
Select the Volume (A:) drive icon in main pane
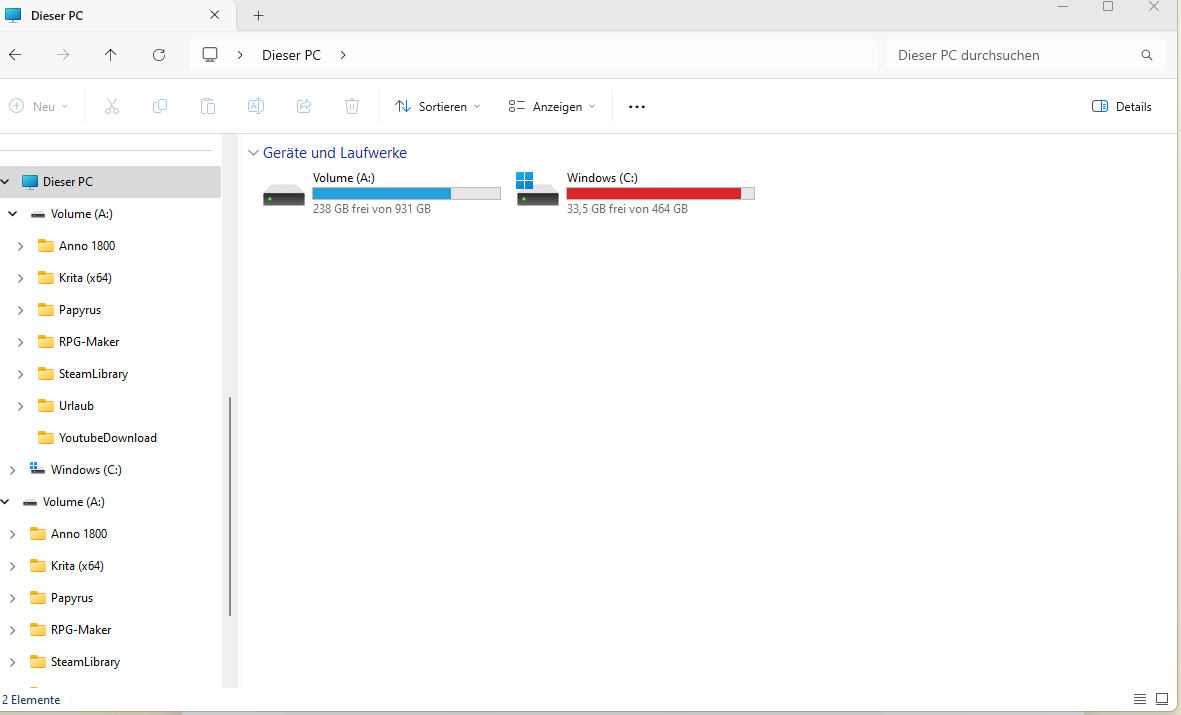284,194
